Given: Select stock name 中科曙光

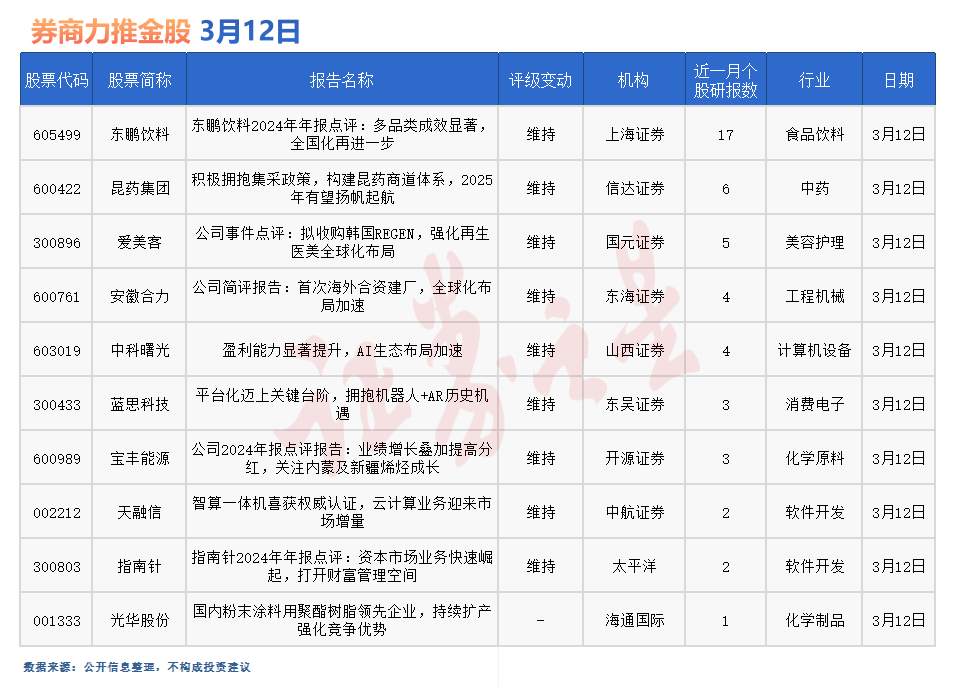Looking at the screenshot, I should click(139, 350).
